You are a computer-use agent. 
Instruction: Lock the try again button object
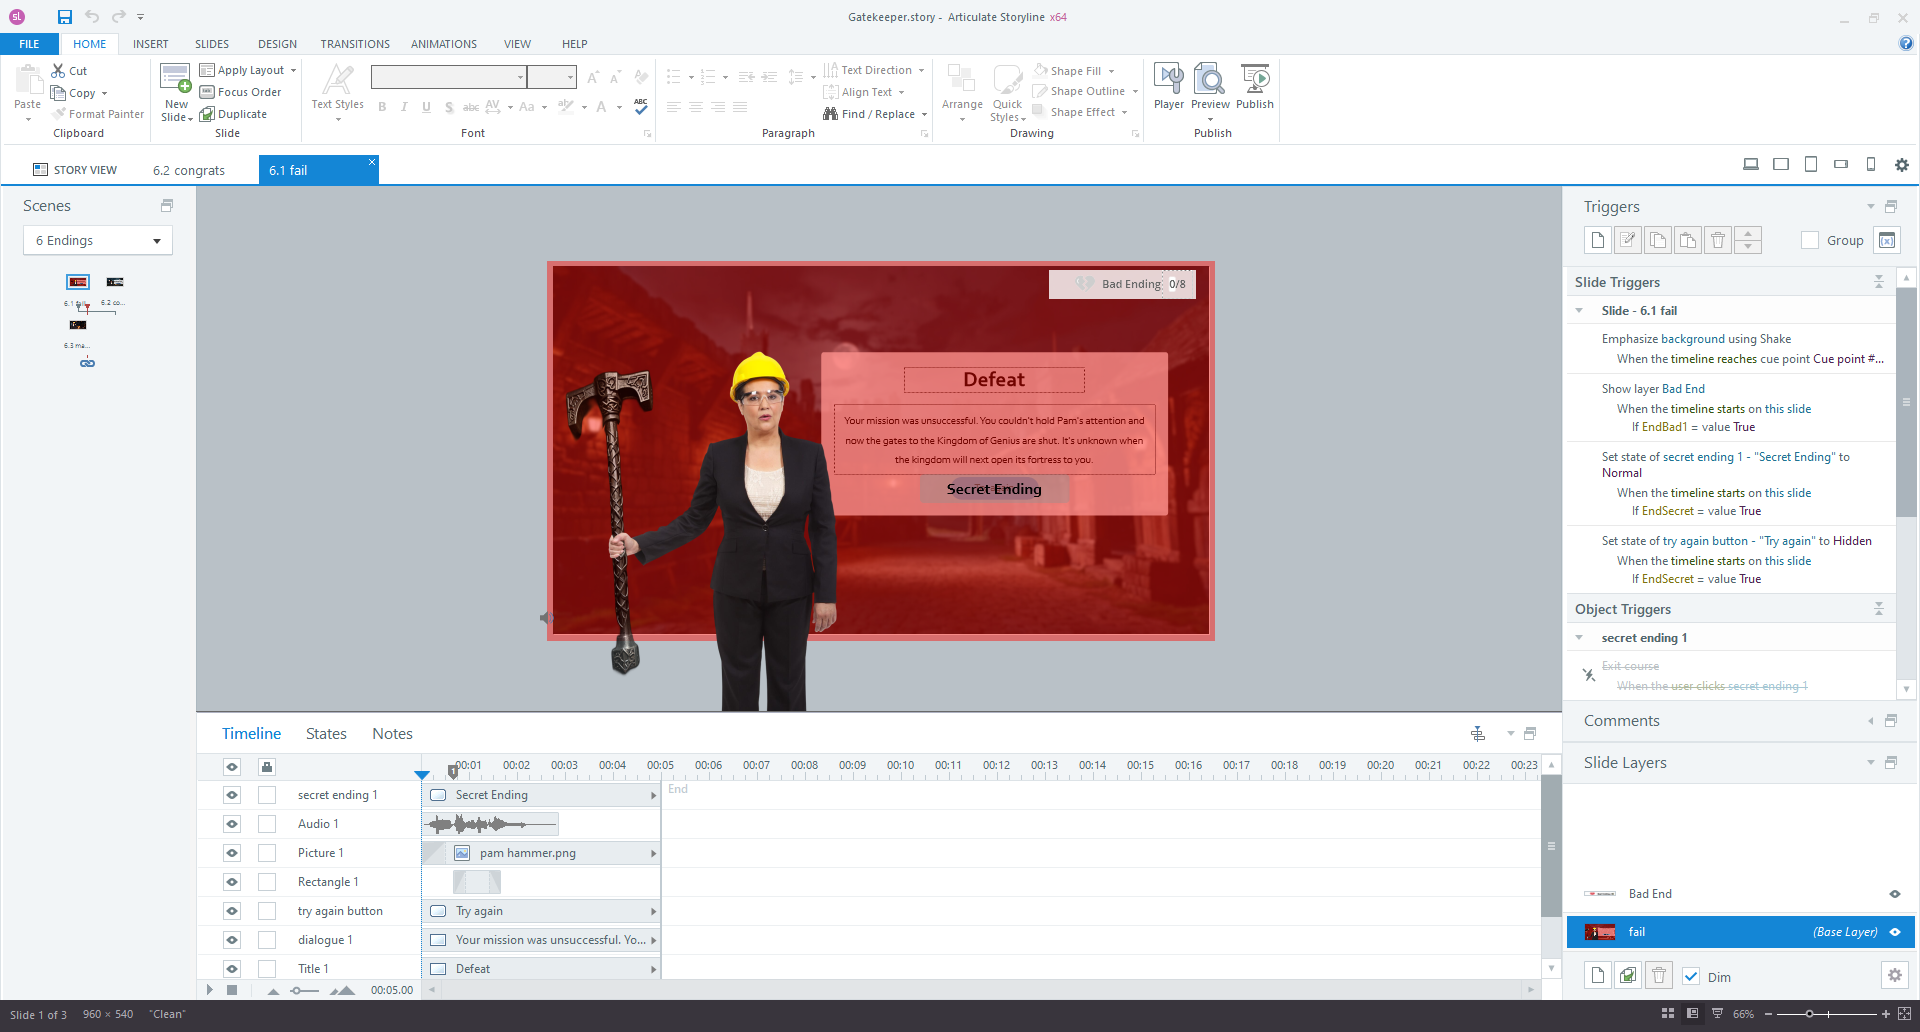tap(267, 911)
